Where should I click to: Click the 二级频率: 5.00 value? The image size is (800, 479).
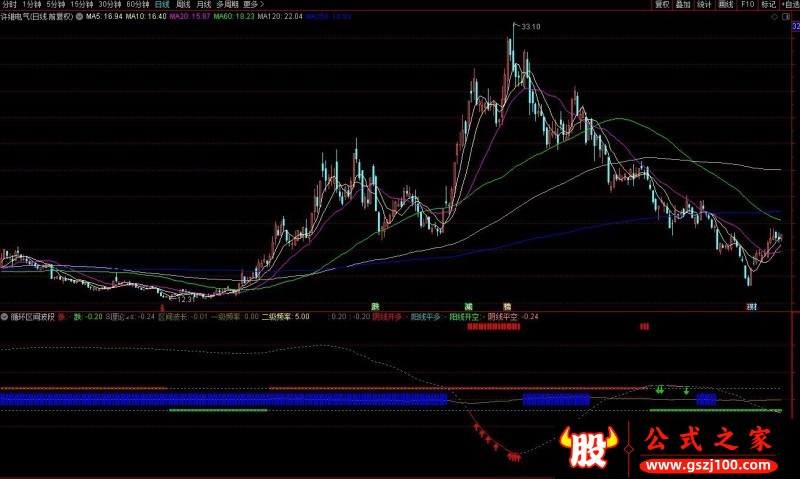[286, 317]
